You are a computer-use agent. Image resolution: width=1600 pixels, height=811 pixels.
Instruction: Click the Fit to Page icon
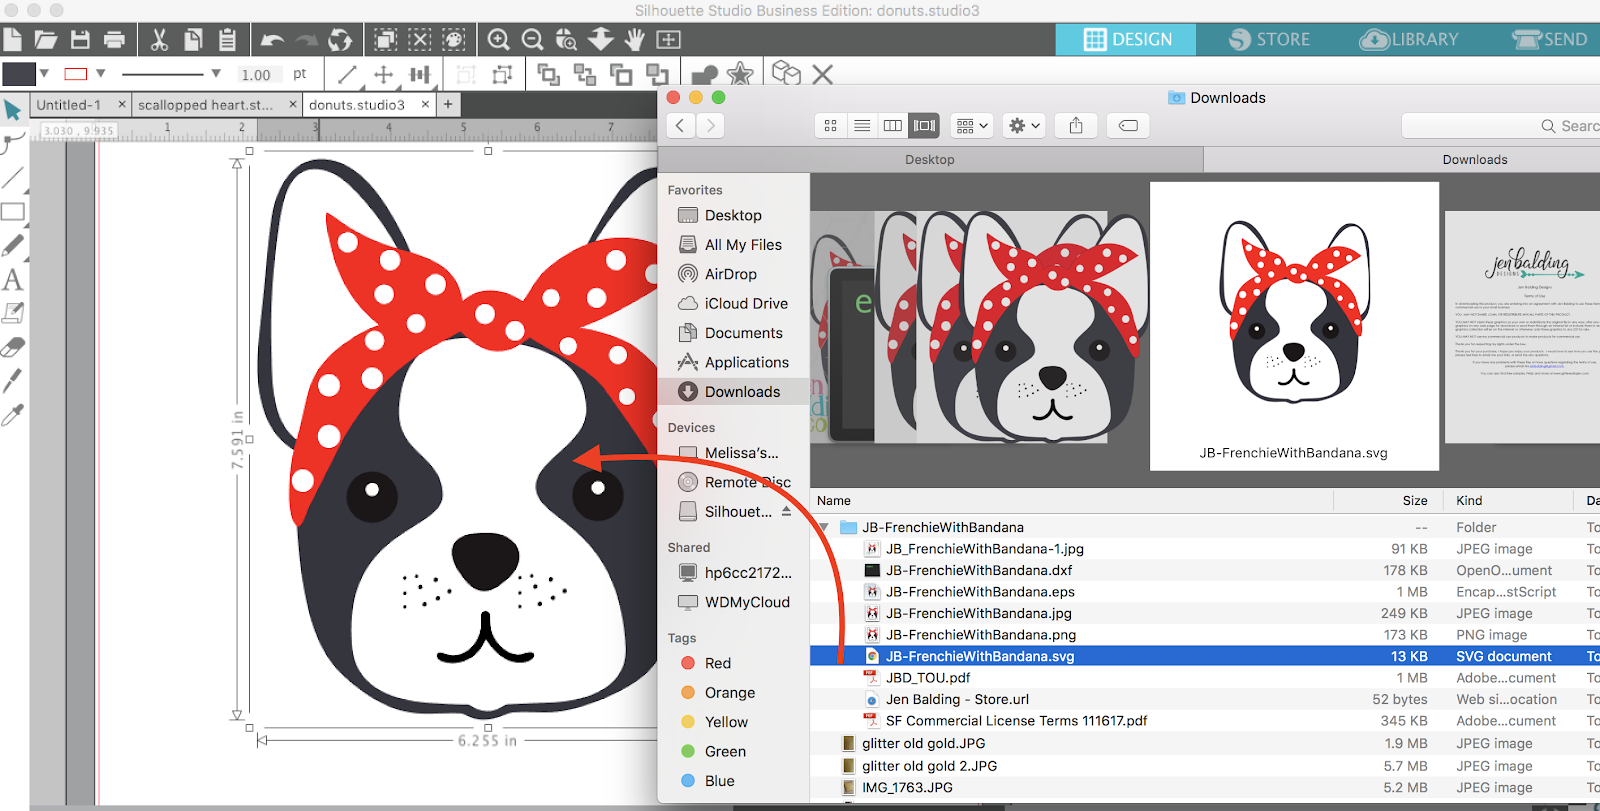pos(668,40)
